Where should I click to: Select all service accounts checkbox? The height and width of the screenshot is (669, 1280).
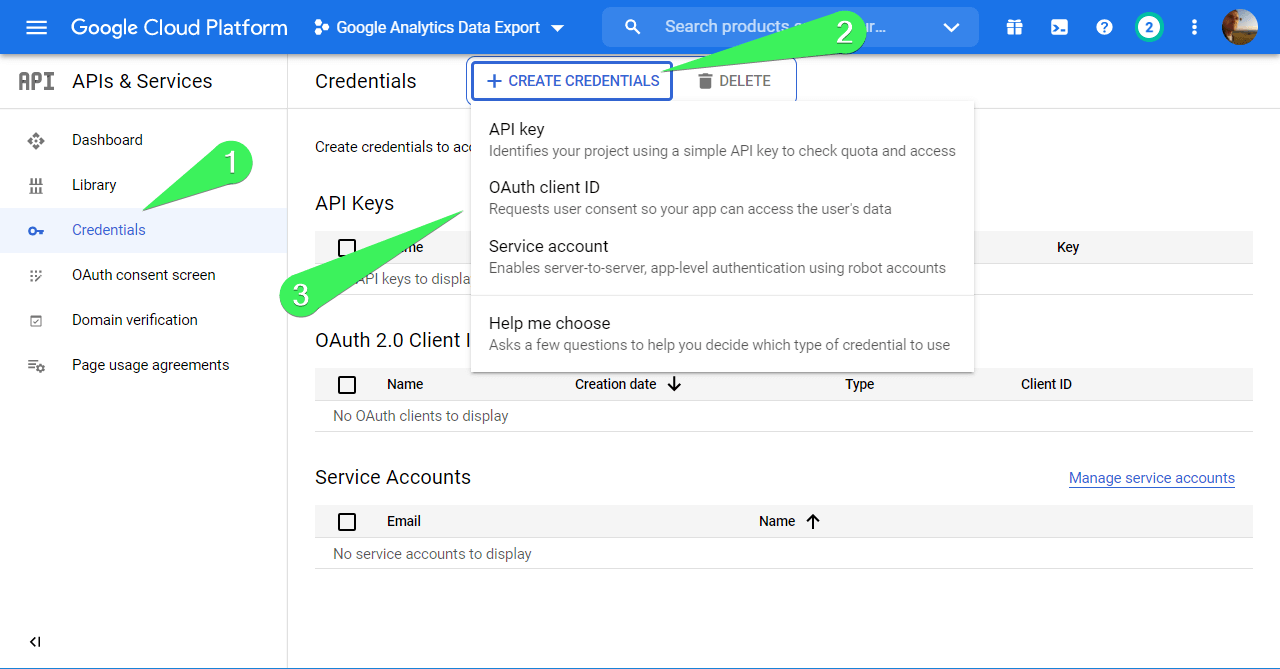347,521
